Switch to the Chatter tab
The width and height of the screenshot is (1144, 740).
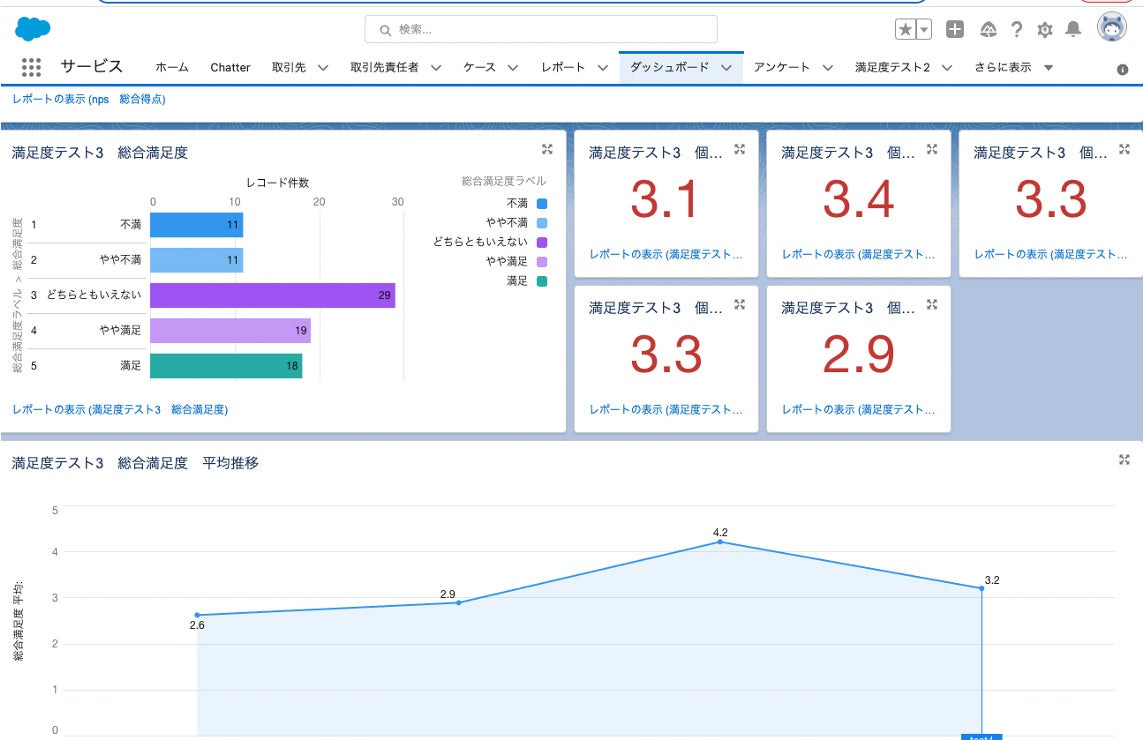pyautogui.click(x=230, y=68)
